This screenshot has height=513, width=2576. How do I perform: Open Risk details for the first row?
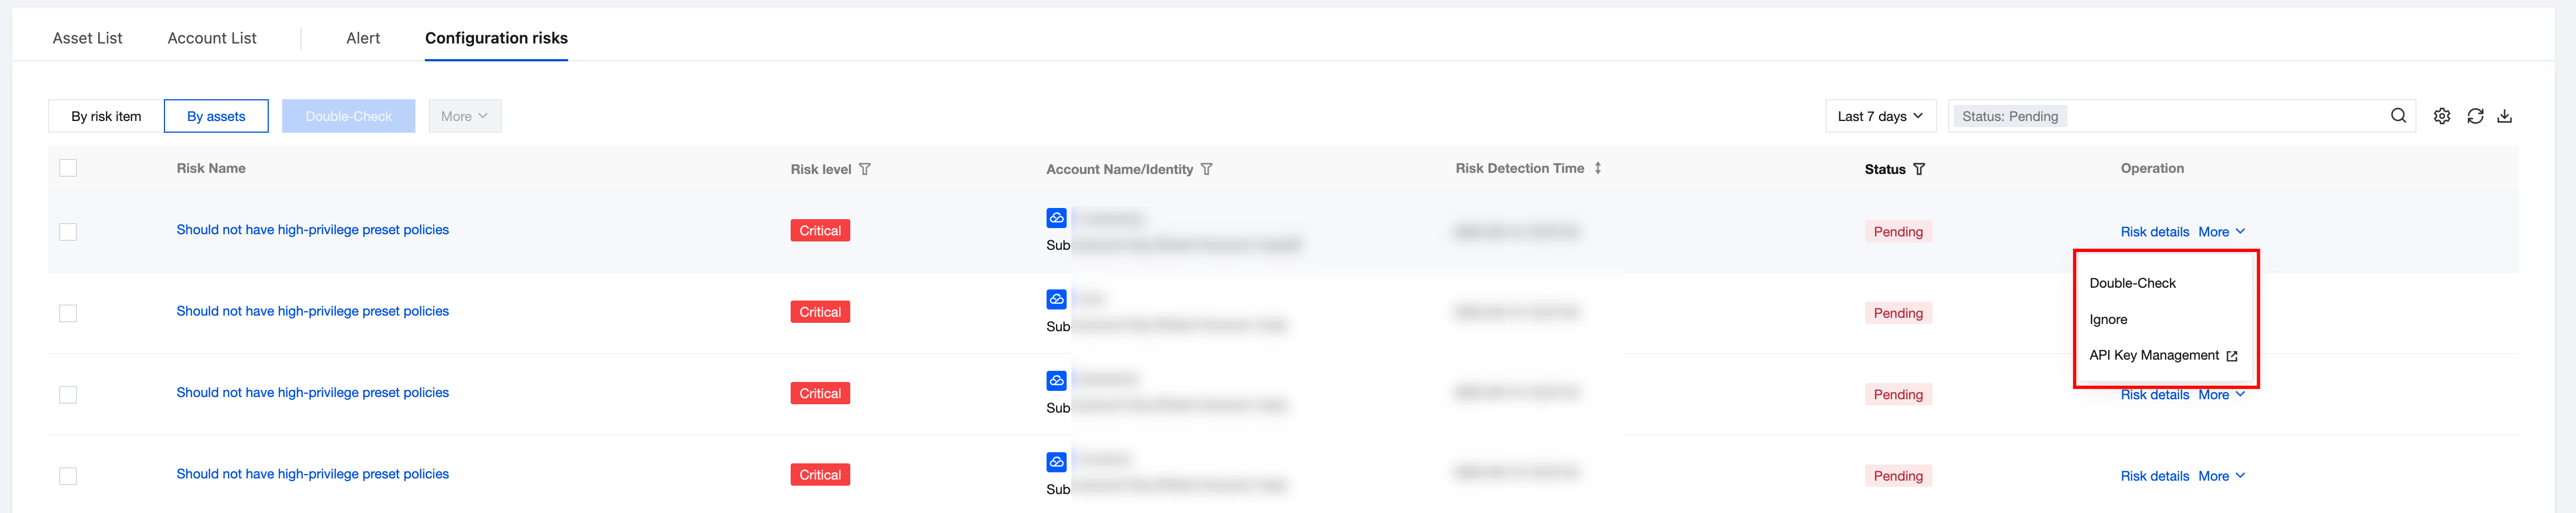(x=2154, y=232)
